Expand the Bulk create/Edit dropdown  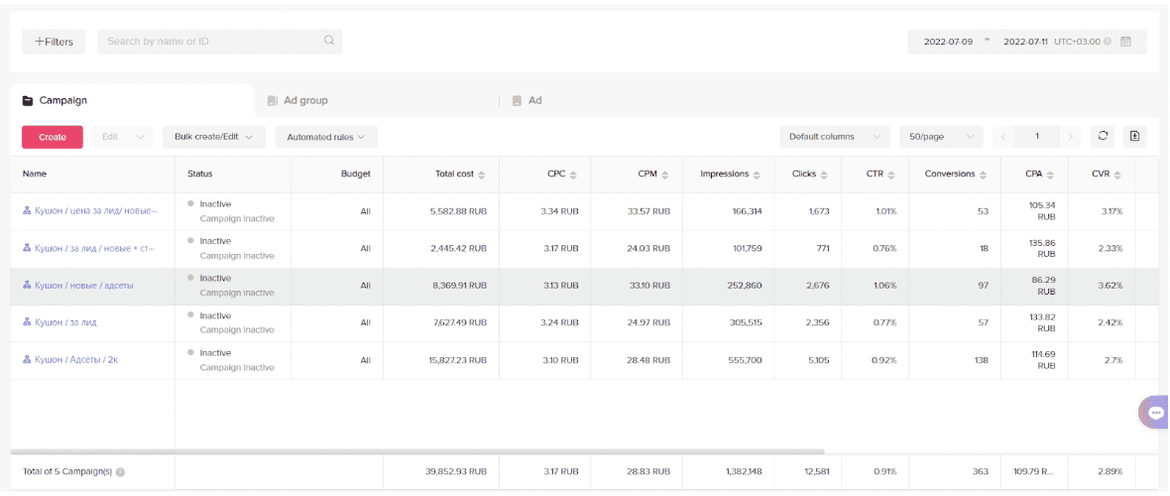pos(214,137)
